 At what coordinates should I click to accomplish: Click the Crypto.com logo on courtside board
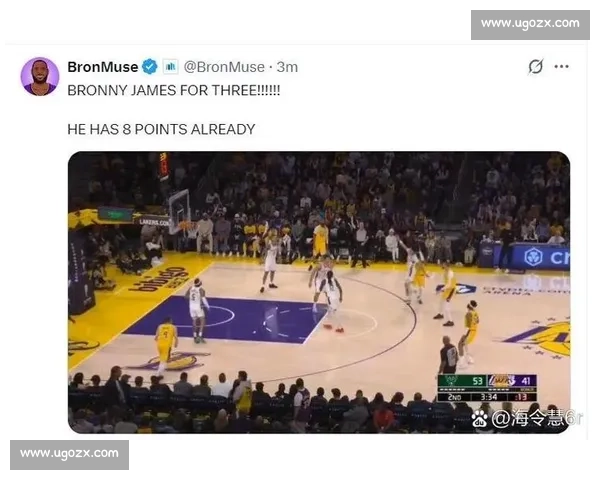point(533,256)
